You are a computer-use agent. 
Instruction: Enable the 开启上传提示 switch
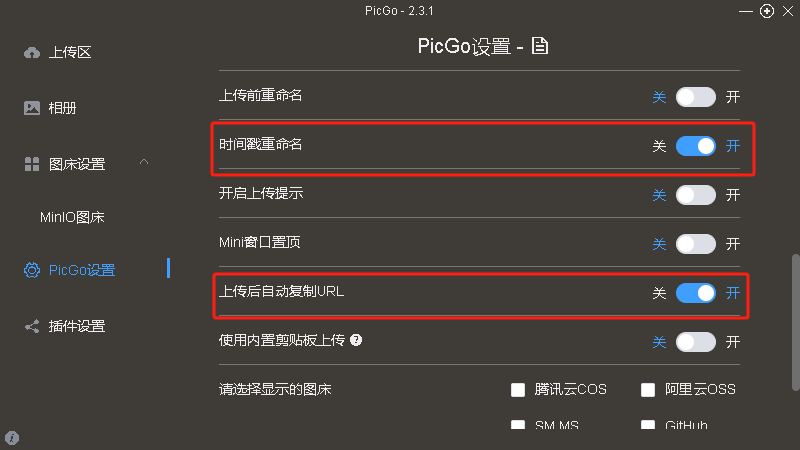(x=695, y=195)
